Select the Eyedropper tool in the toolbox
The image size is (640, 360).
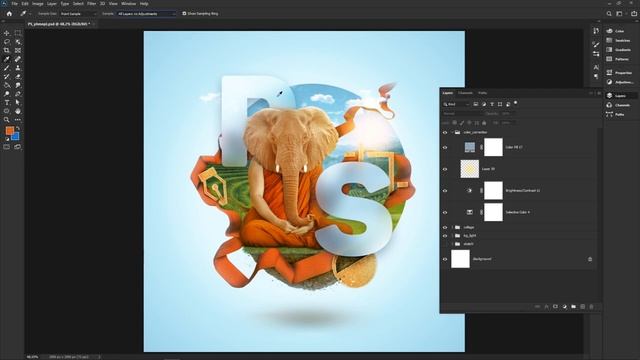click(x=7, y=59)
